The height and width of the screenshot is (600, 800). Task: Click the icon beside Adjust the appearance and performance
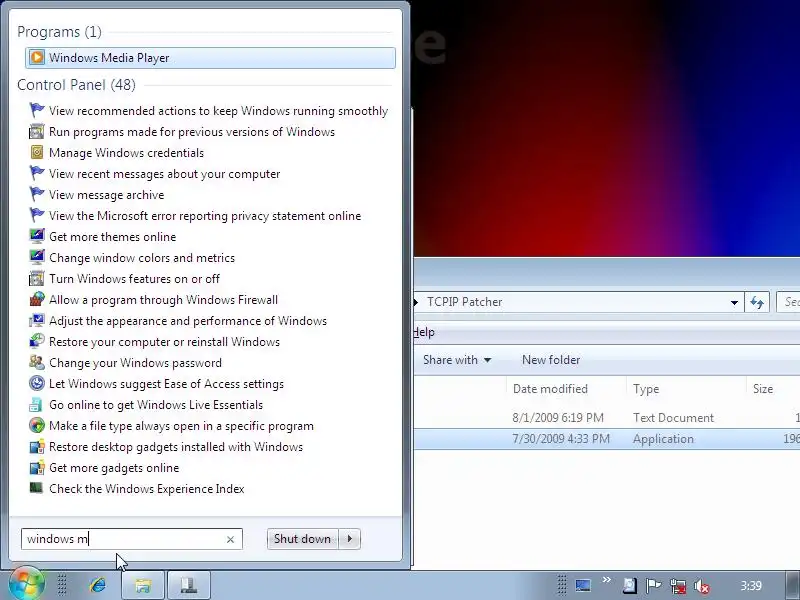coord(37,320)
